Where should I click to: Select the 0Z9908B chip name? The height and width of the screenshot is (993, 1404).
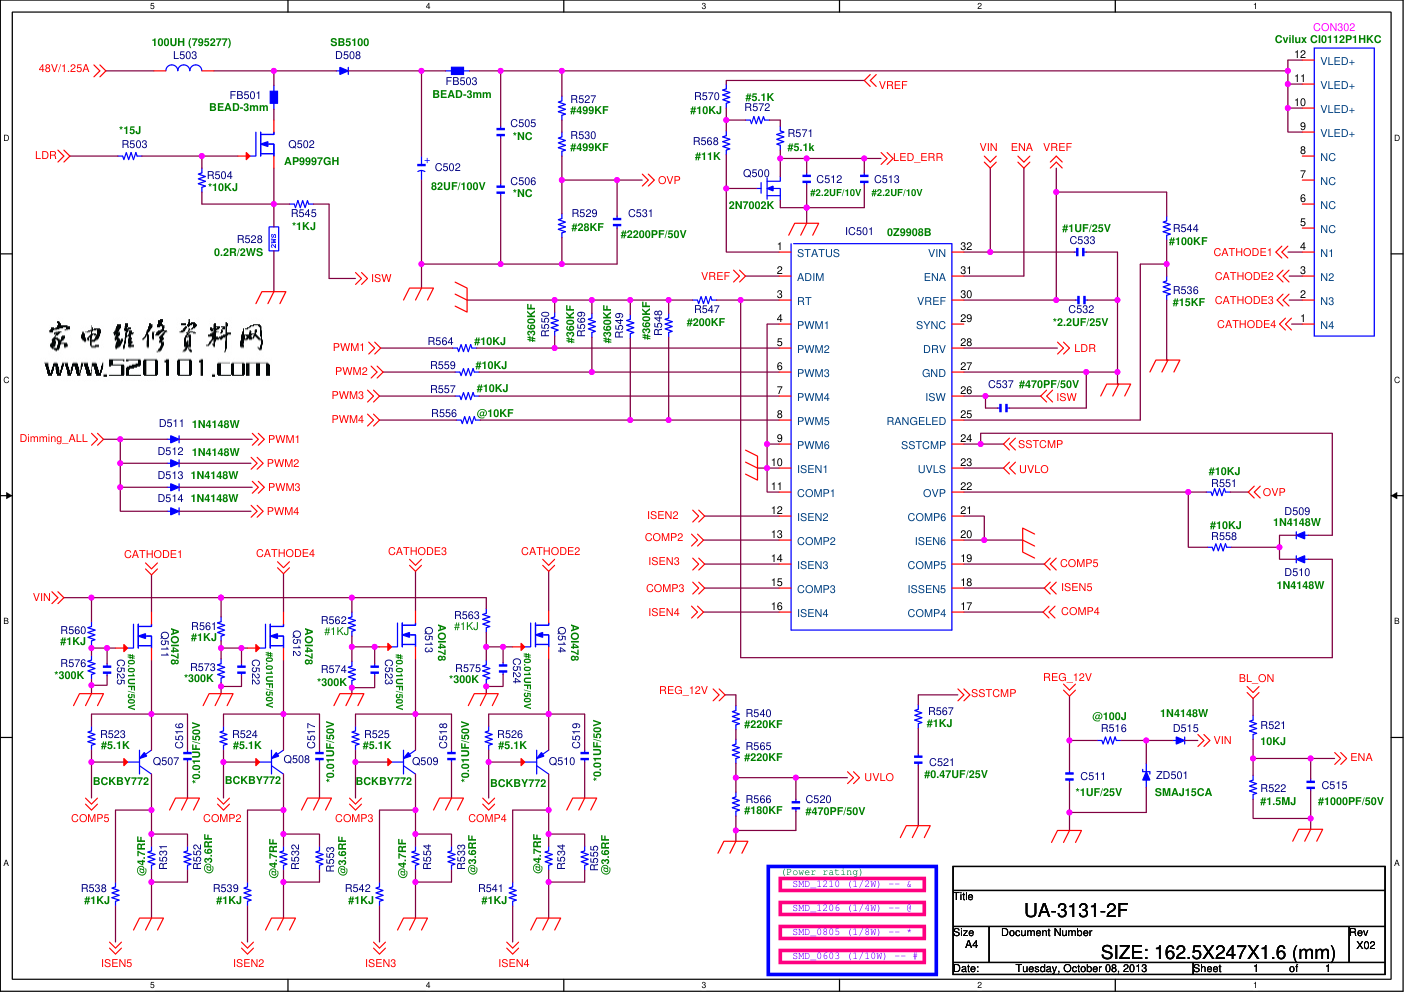[x=909, y=232]
